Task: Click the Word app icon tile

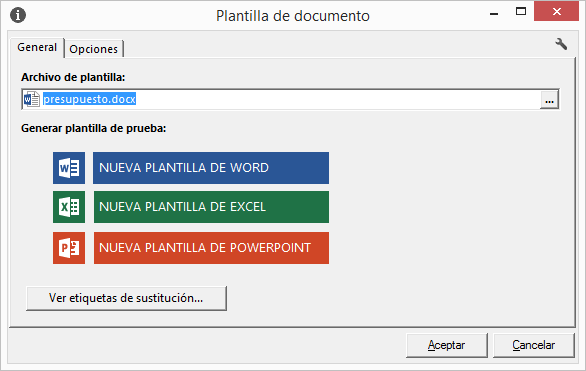Action: pyautogui.click(x=69, y=168)
